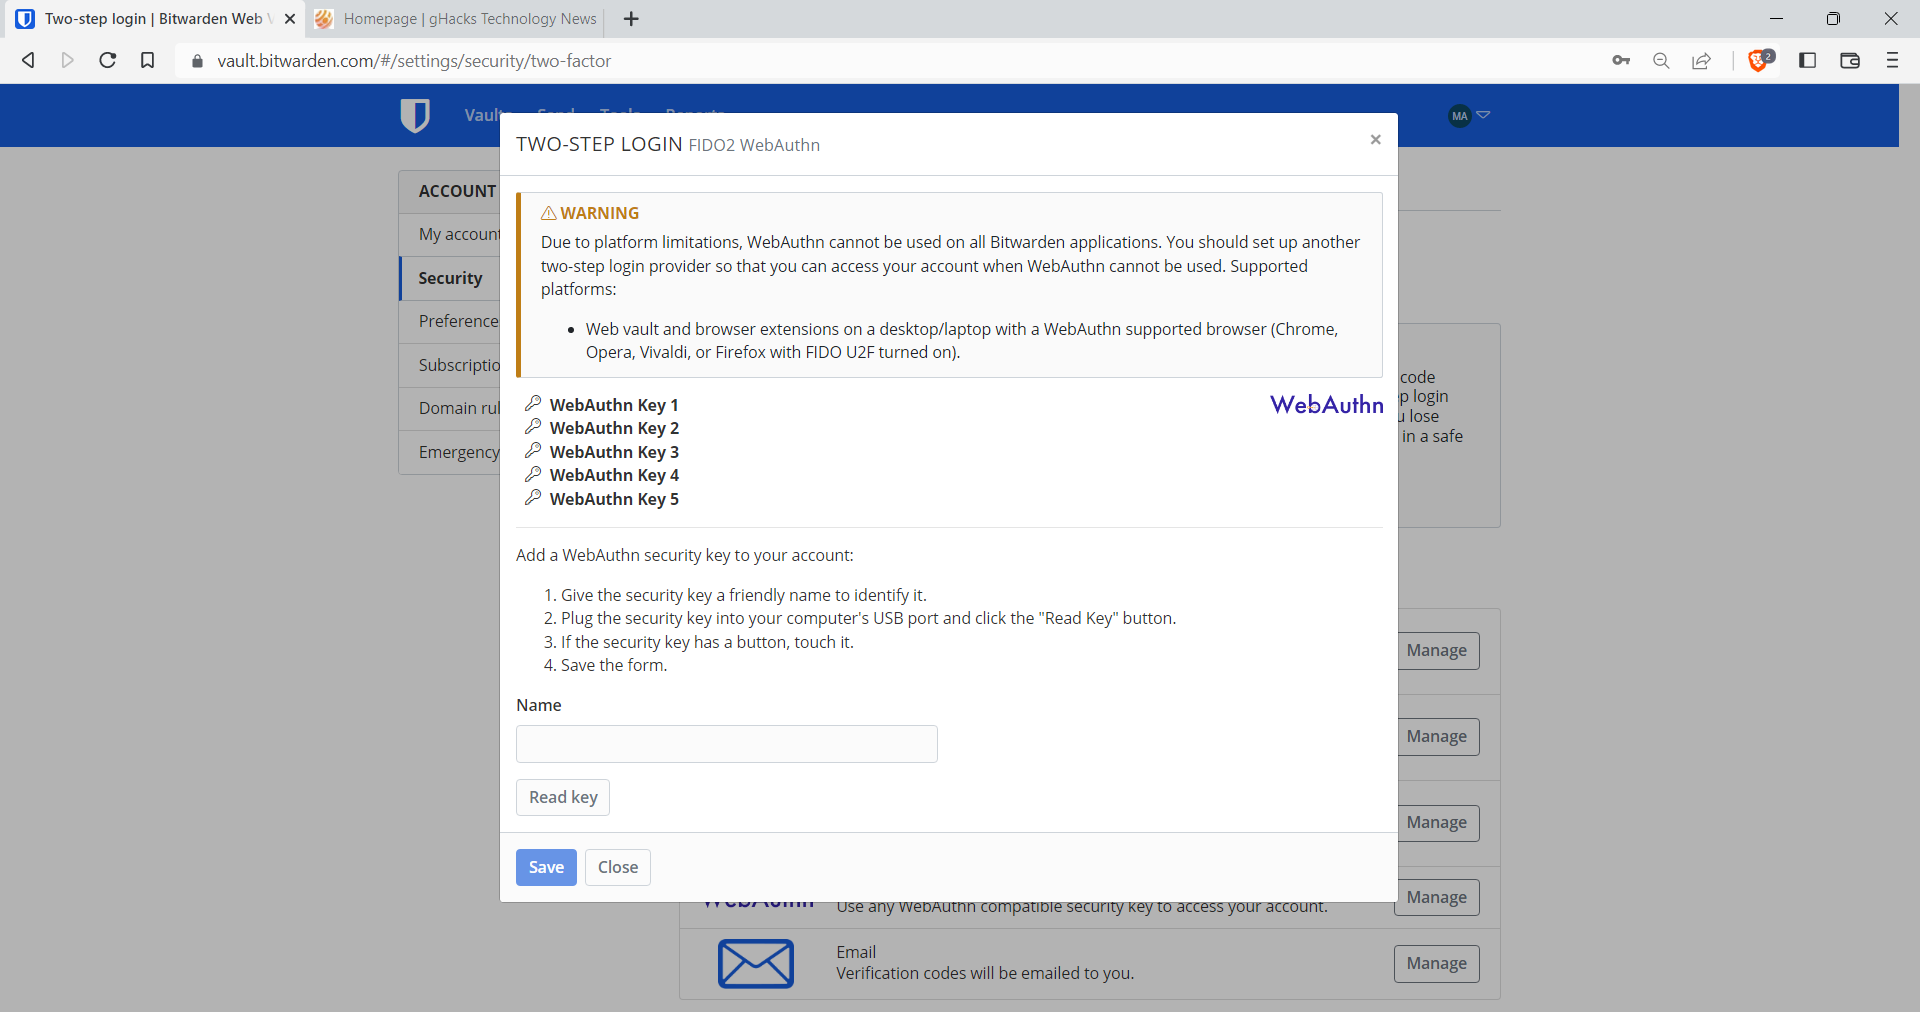Click the Bitwarden shield logo
Screen dimensions: 1920x1012
pyautogui.click(x=414, y=116)
